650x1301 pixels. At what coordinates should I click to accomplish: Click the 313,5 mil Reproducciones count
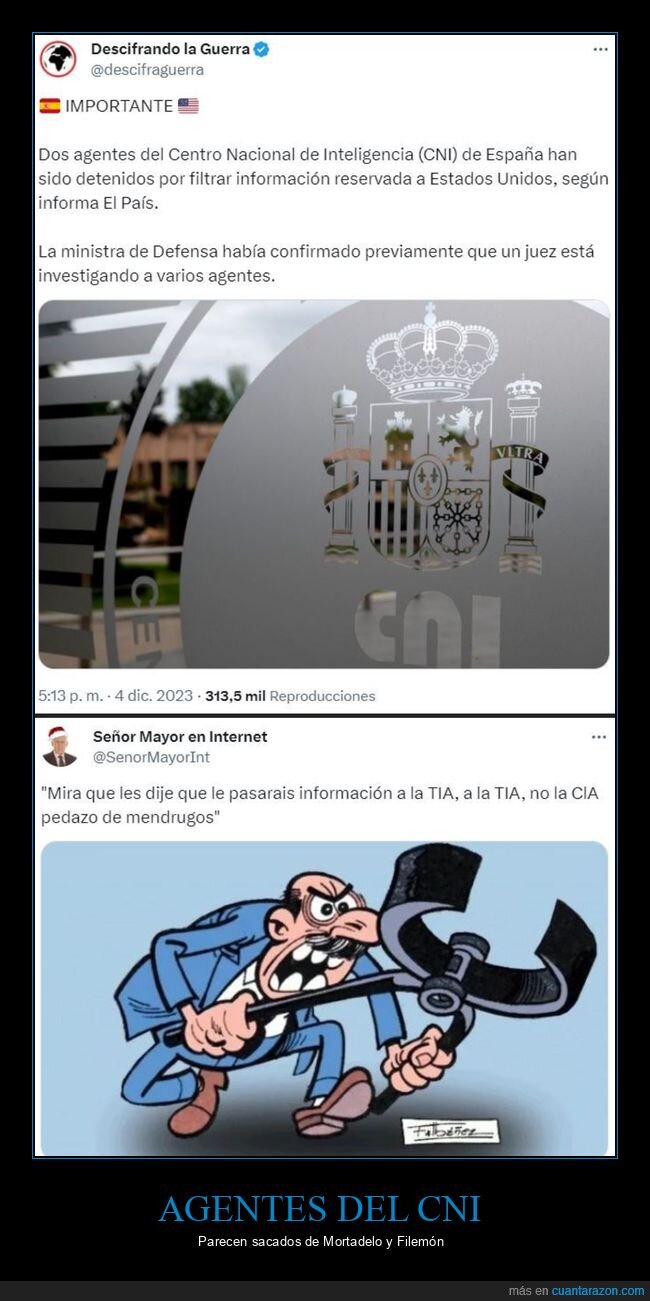290,696
